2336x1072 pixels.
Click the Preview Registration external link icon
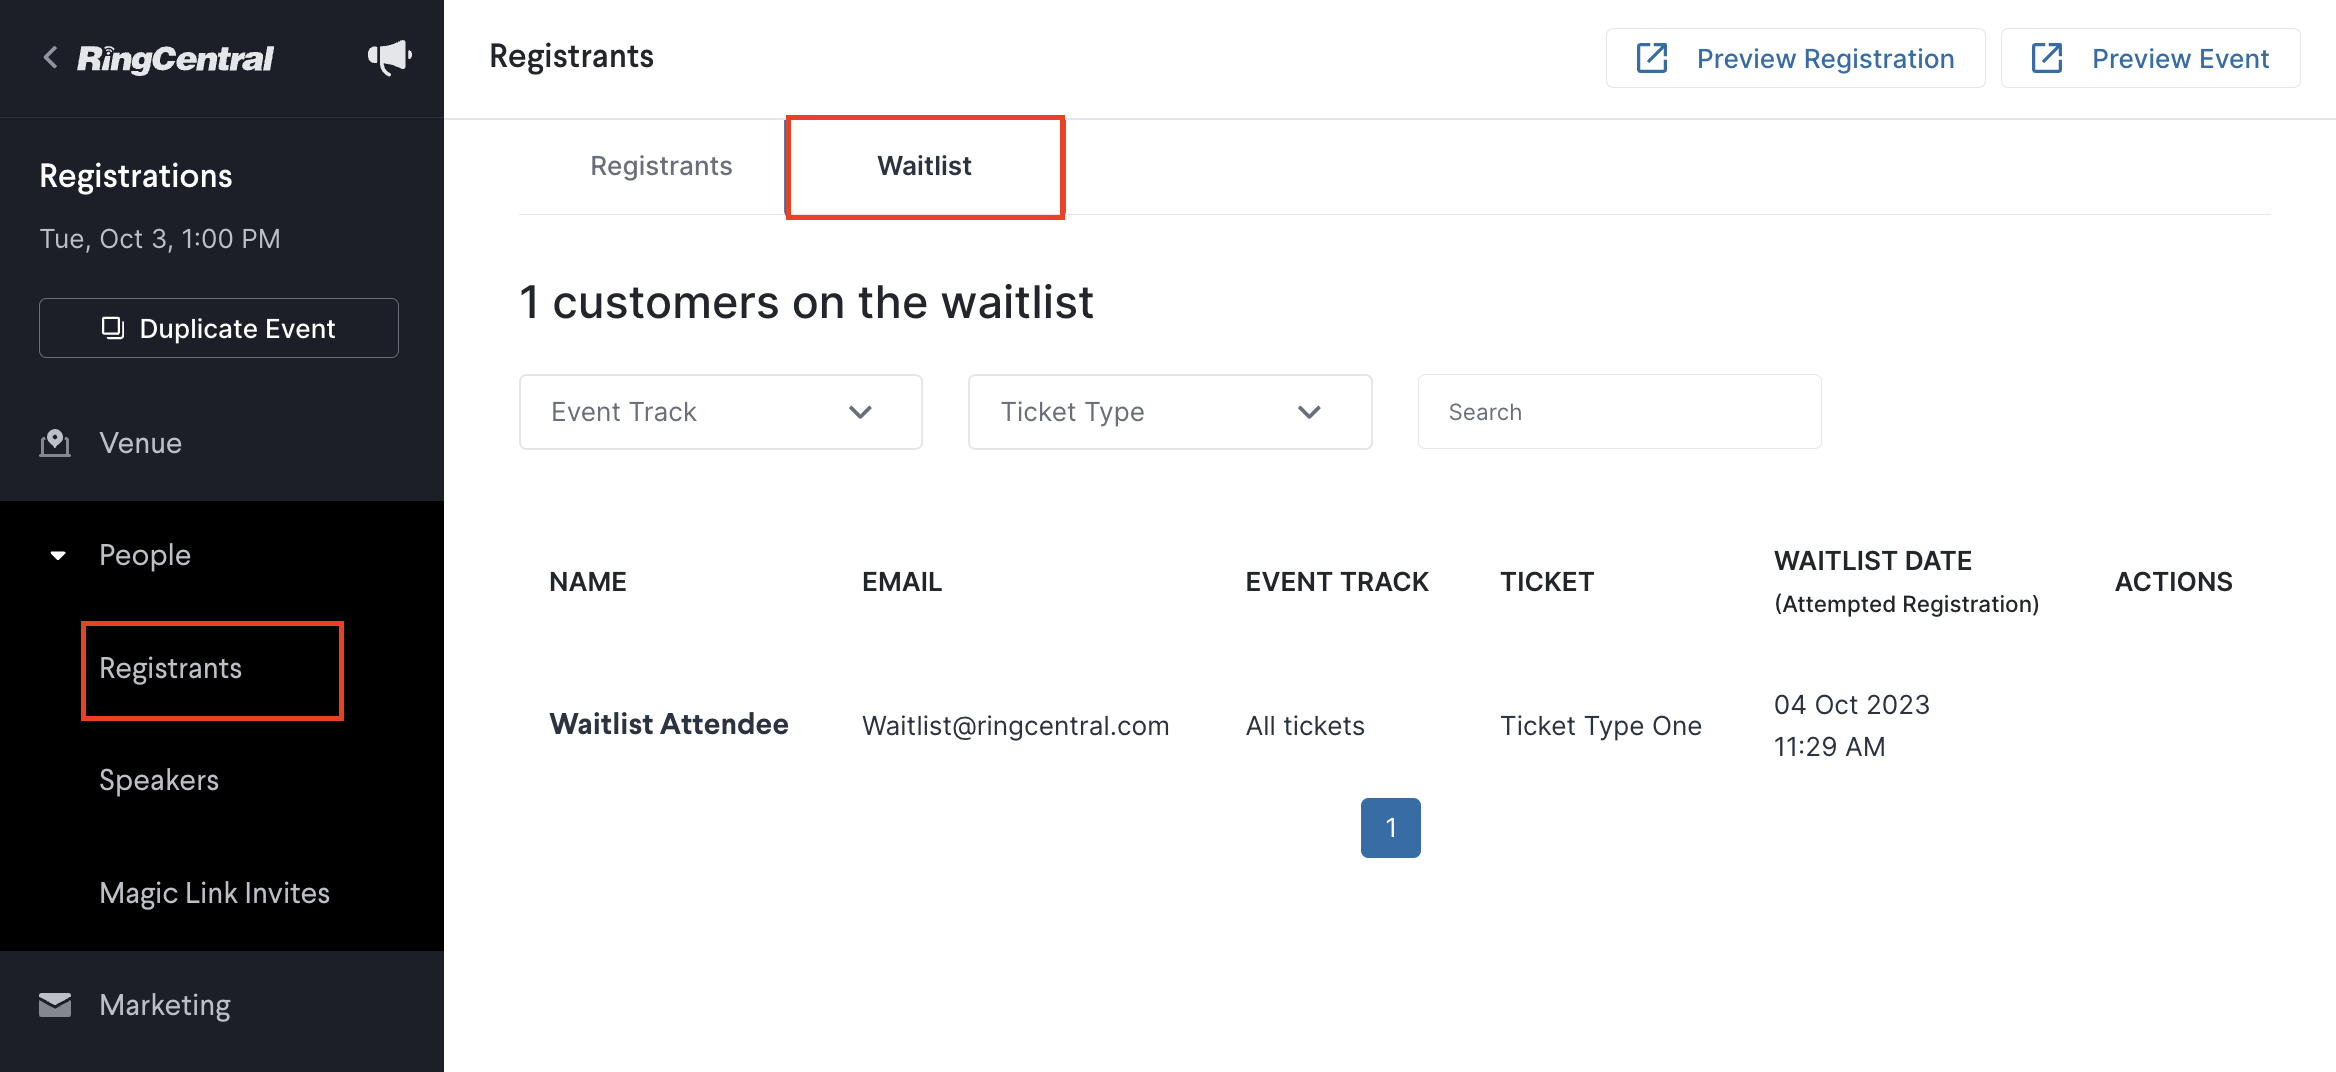click(1652, 58)
